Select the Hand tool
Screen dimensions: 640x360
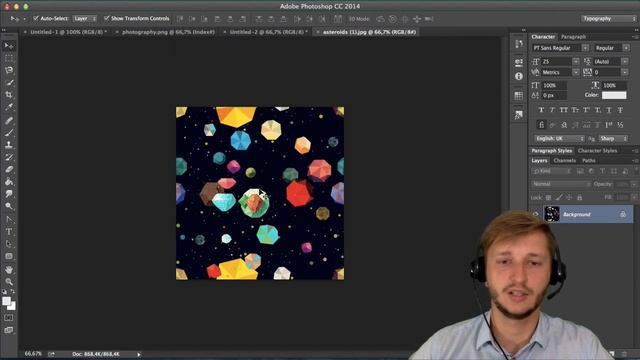pos(9,270)
